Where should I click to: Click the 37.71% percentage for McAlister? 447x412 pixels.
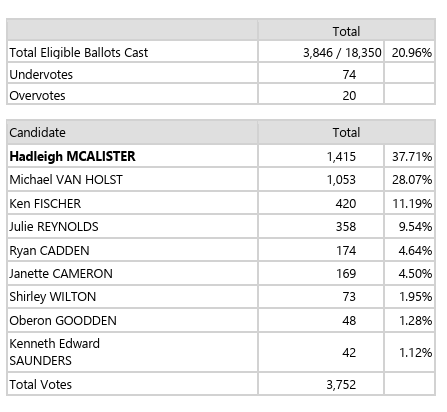(412, 156)
